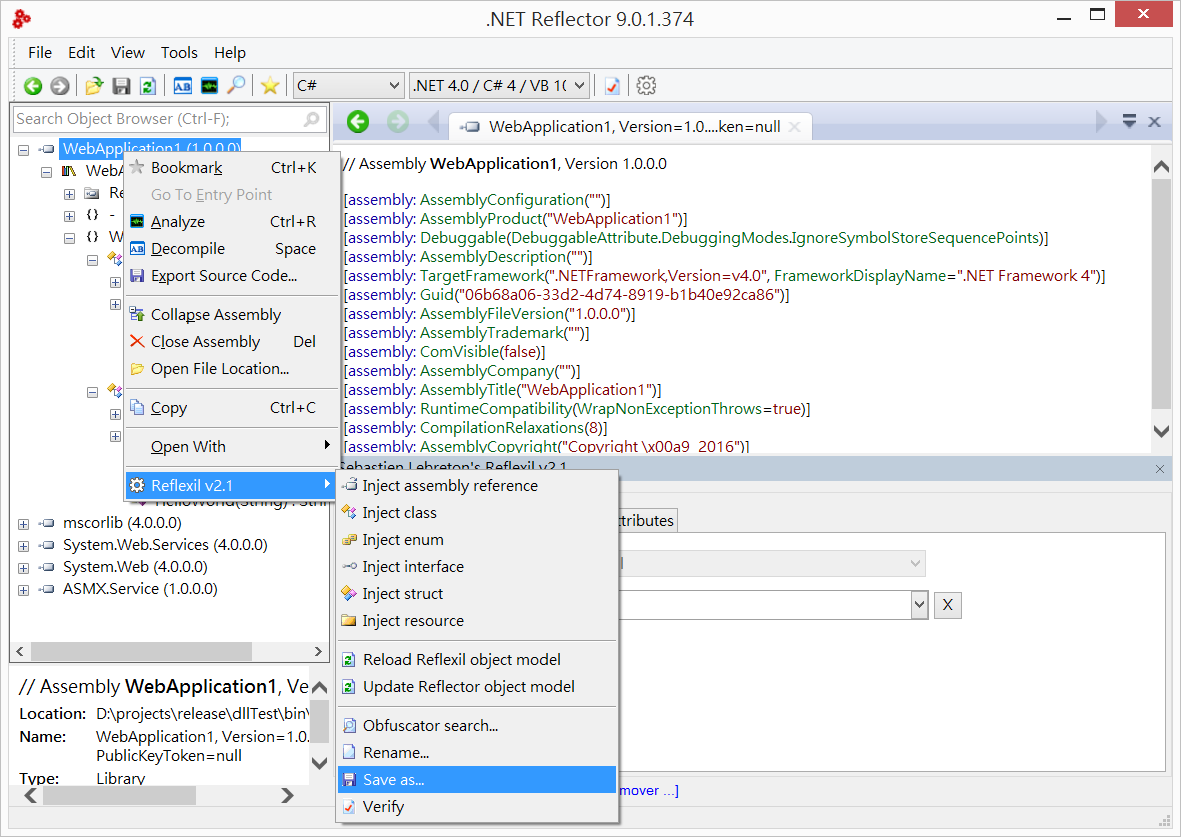Screen dimensions: 1181x837
Task: Click the Refresh assemblies icon
Action: pyautogui.click(x=147, y=86)
